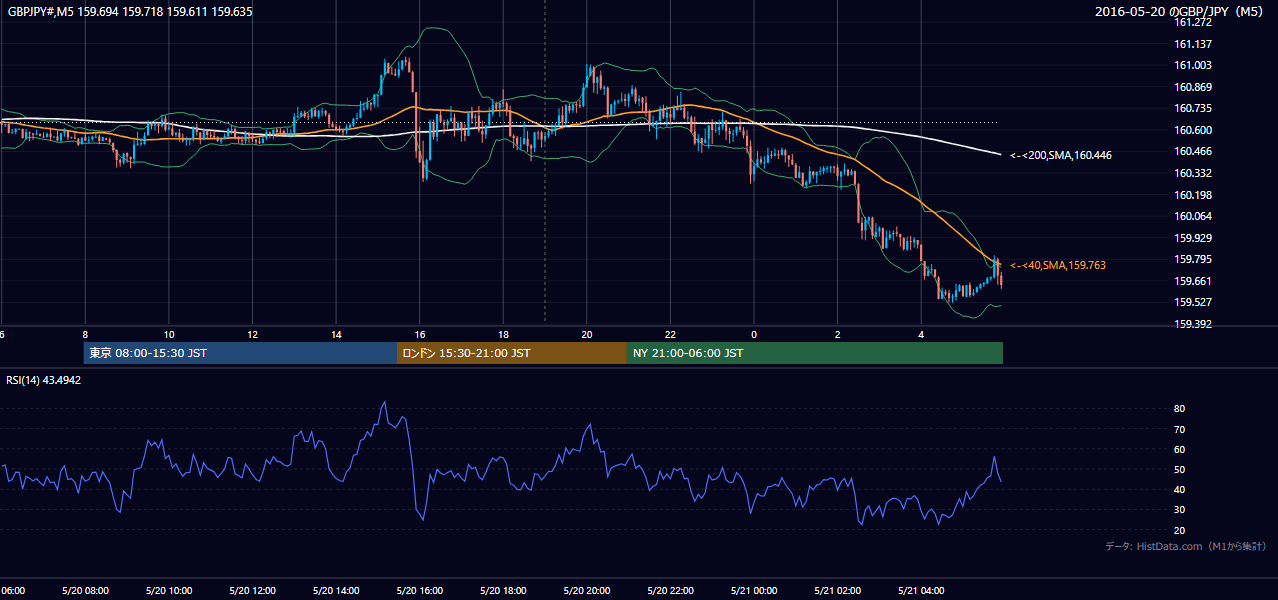
Task: Click price axis value 159.392
Action: click(x=1193, y=324)
